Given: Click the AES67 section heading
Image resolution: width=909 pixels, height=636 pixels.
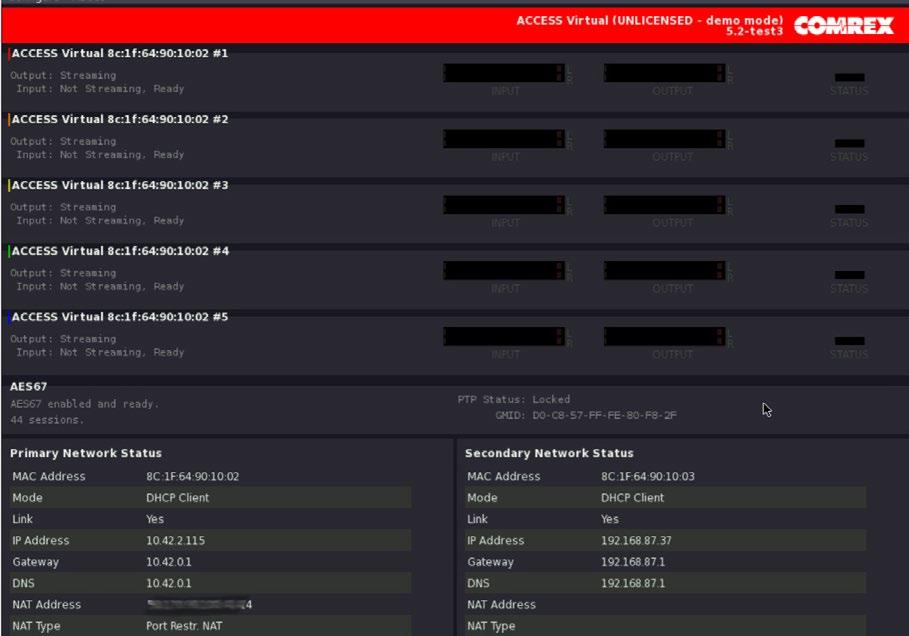Looking at the screenshot, I should (x=28, y=387).
